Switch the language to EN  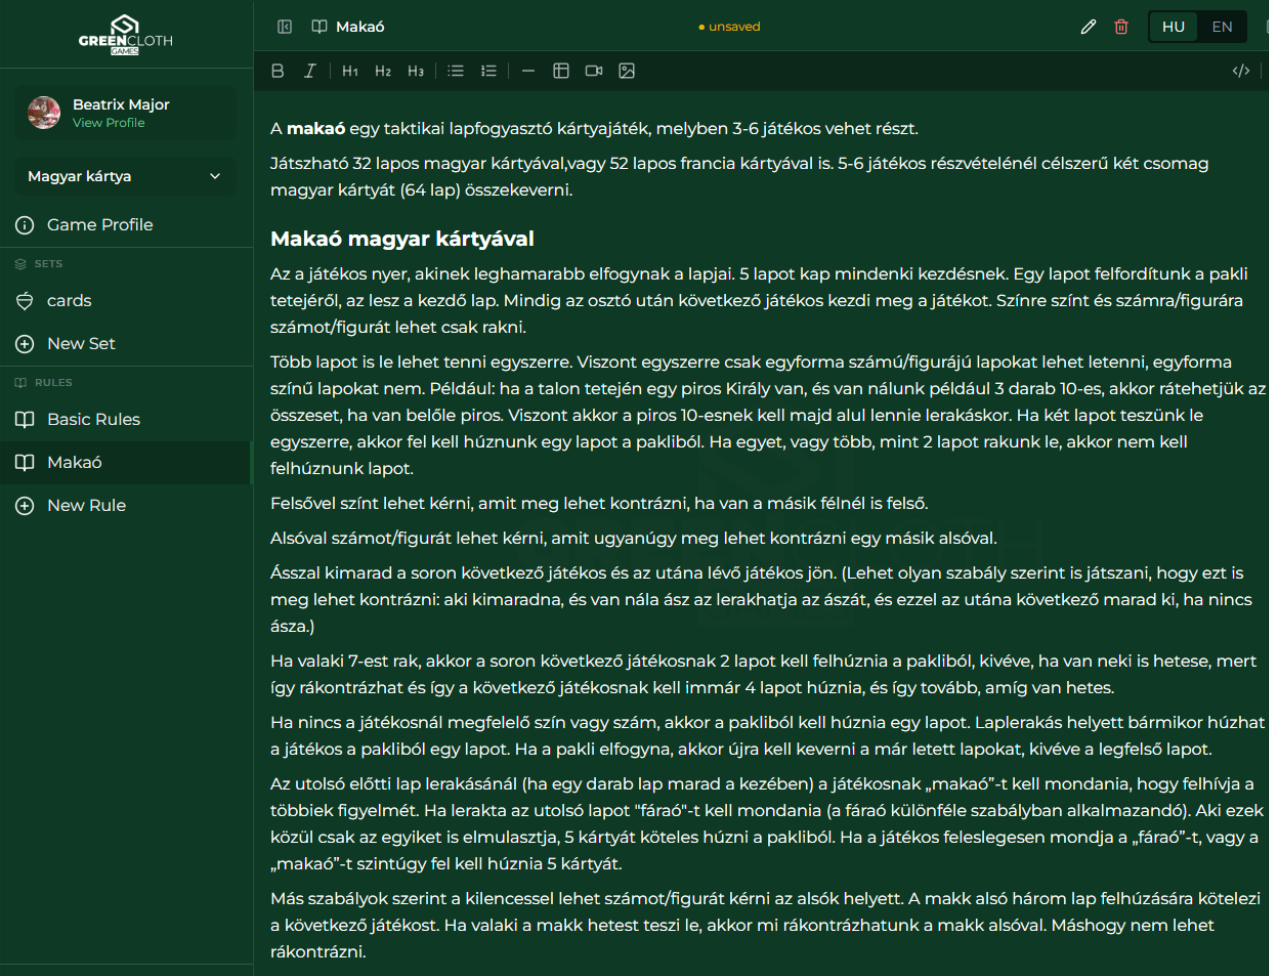(x=1221, y=26)
